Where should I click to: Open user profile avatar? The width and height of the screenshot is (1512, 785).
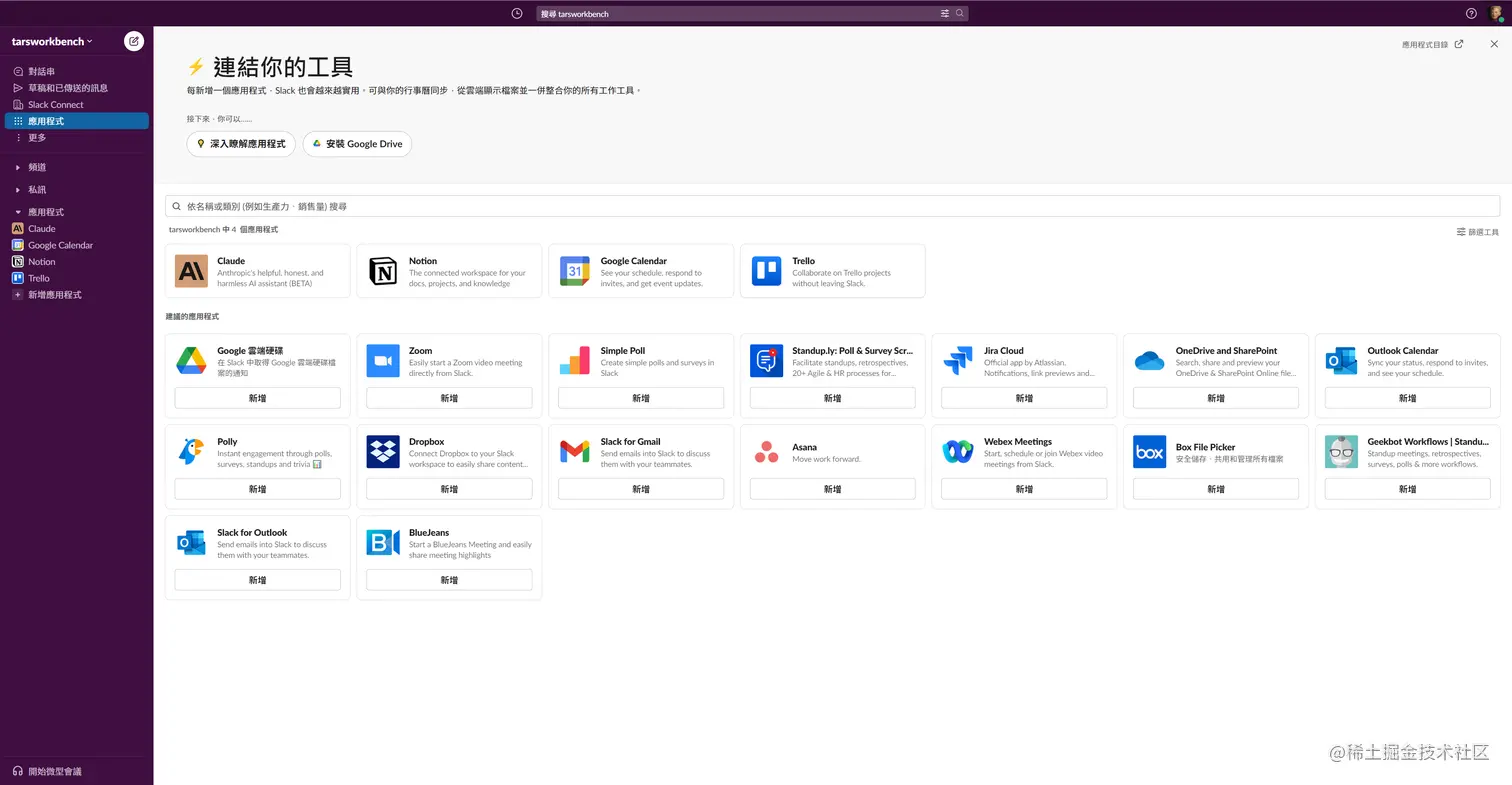pyautogui.click(x=1496, y=13)
